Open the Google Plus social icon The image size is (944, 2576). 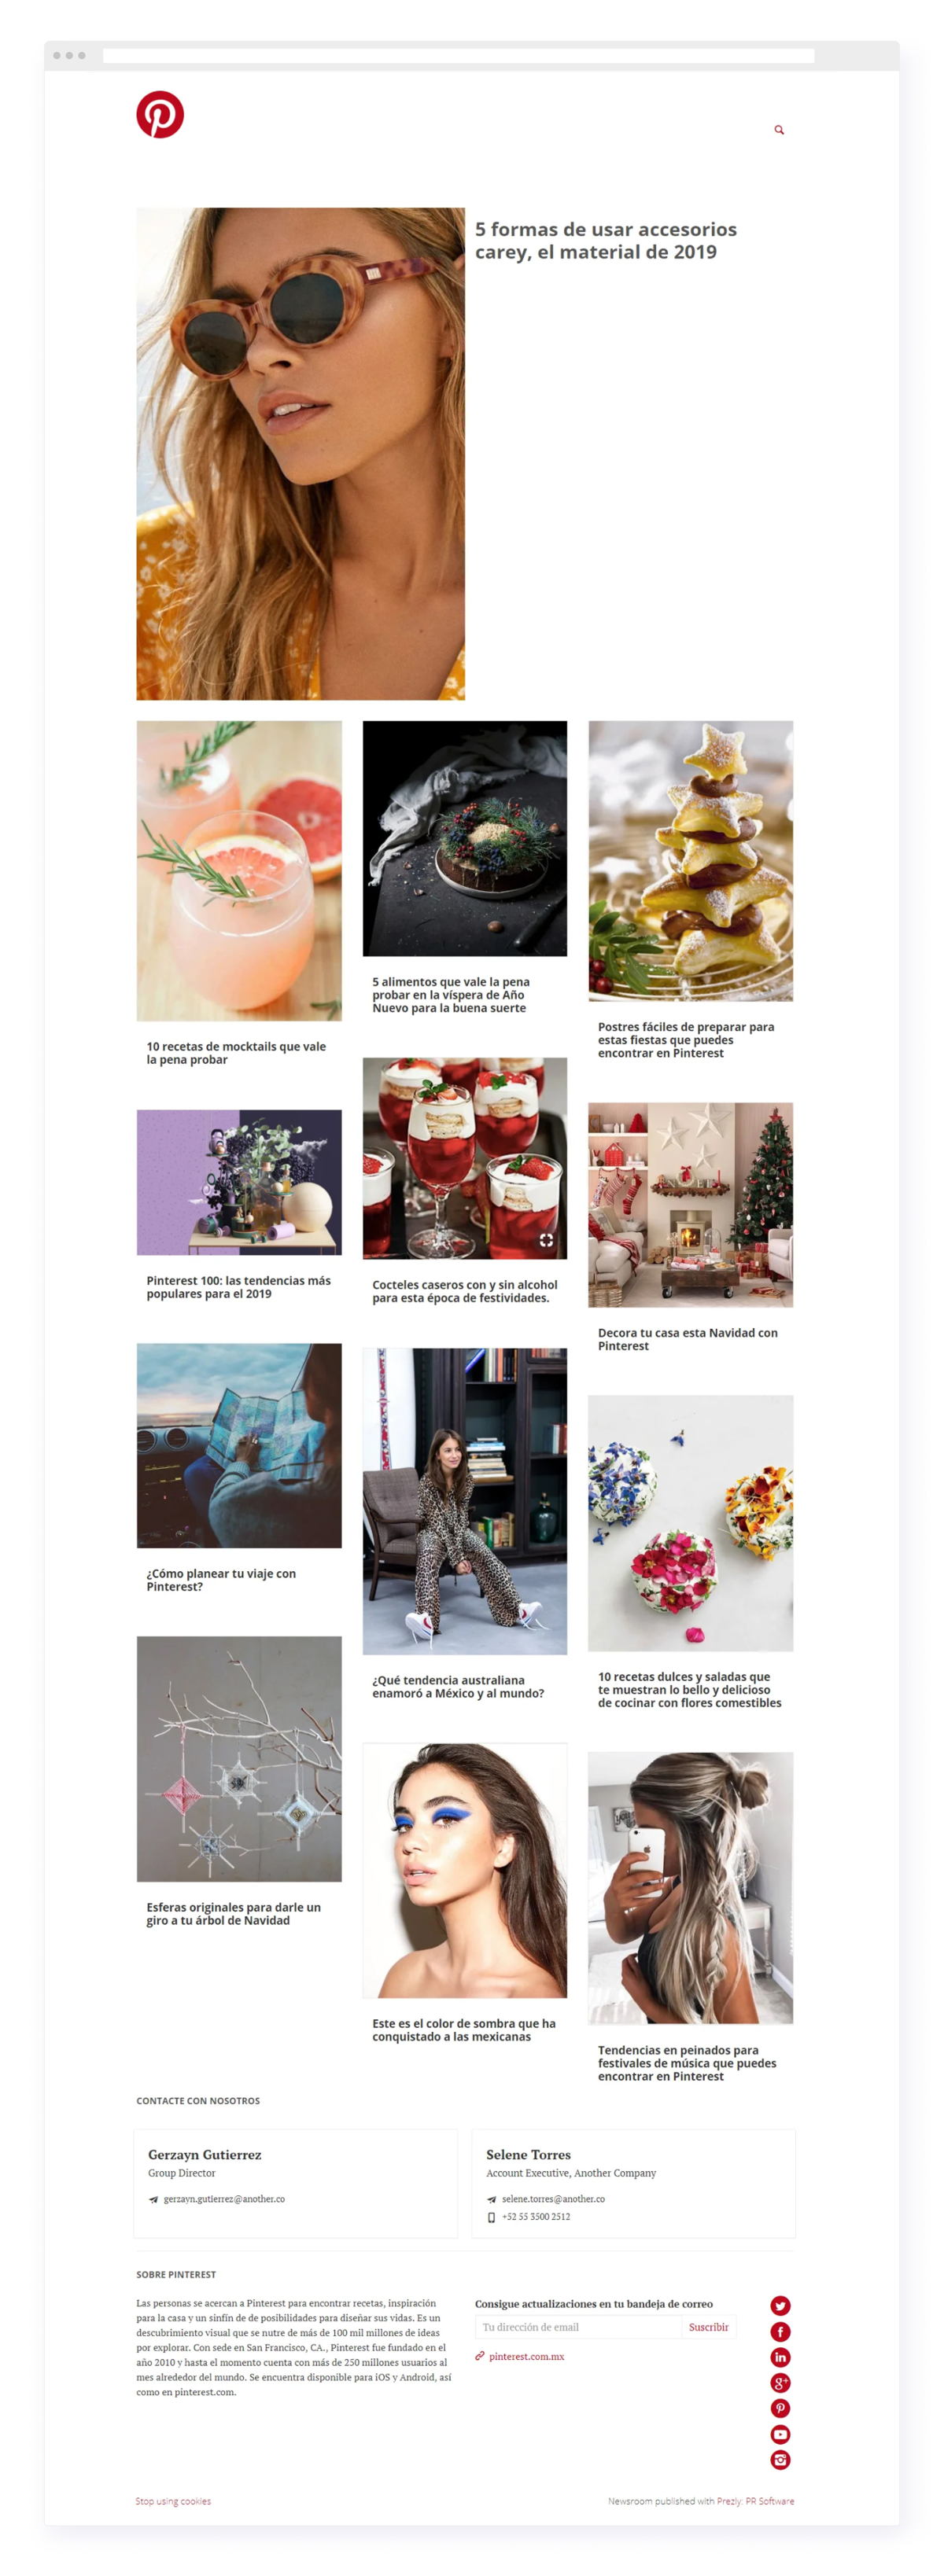780,2383
